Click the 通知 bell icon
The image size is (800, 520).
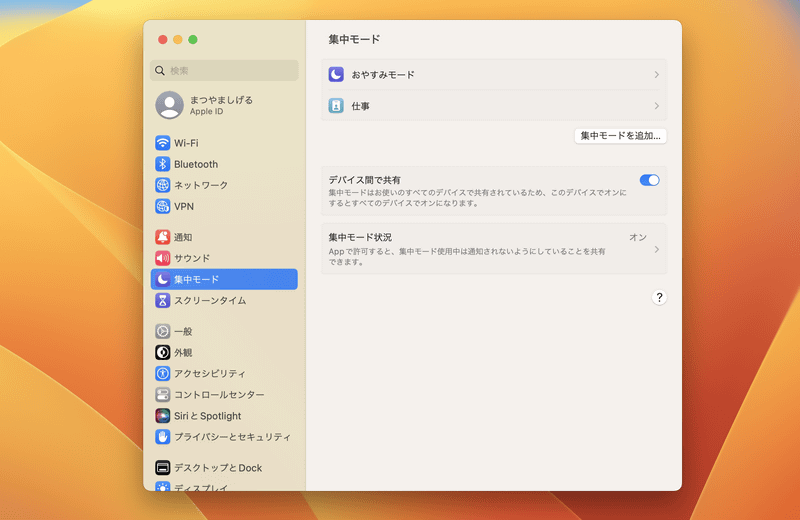click(x=162, y=237)
